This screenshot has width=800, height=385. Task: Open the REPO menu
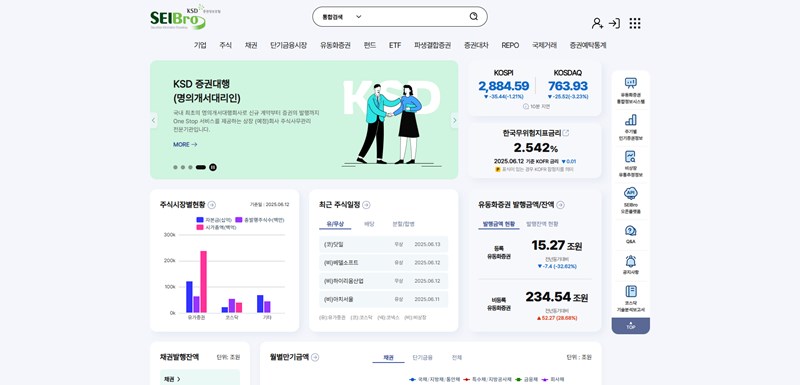pyautogui.click(x=510, y=45)
